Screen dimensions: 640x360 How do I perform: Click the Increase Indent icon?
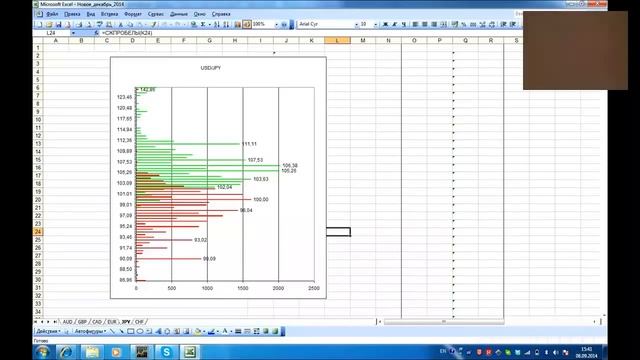pos(513,24)
